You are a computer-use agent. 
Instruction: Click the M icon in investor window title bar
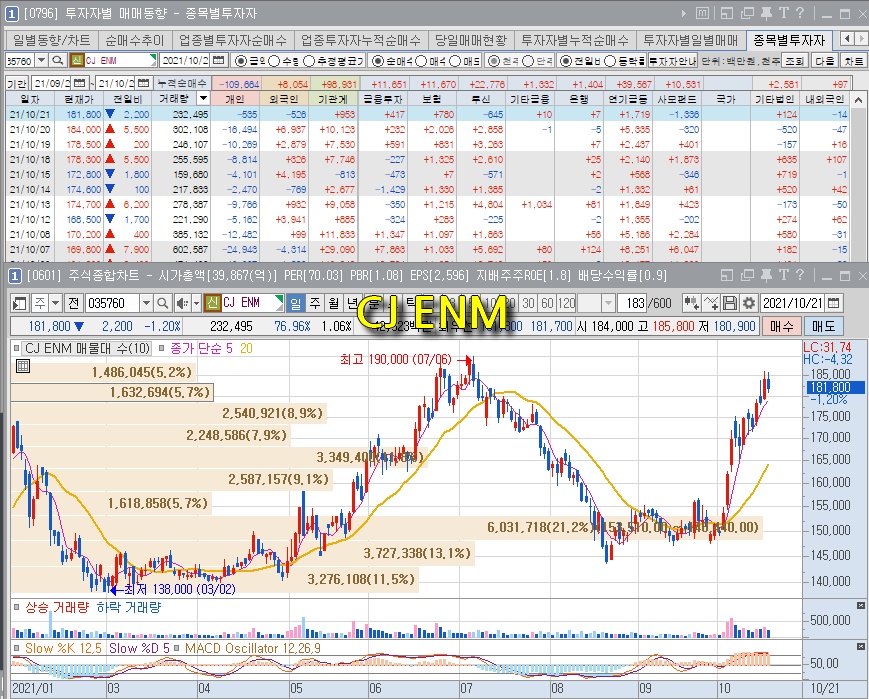coord(703,13)
